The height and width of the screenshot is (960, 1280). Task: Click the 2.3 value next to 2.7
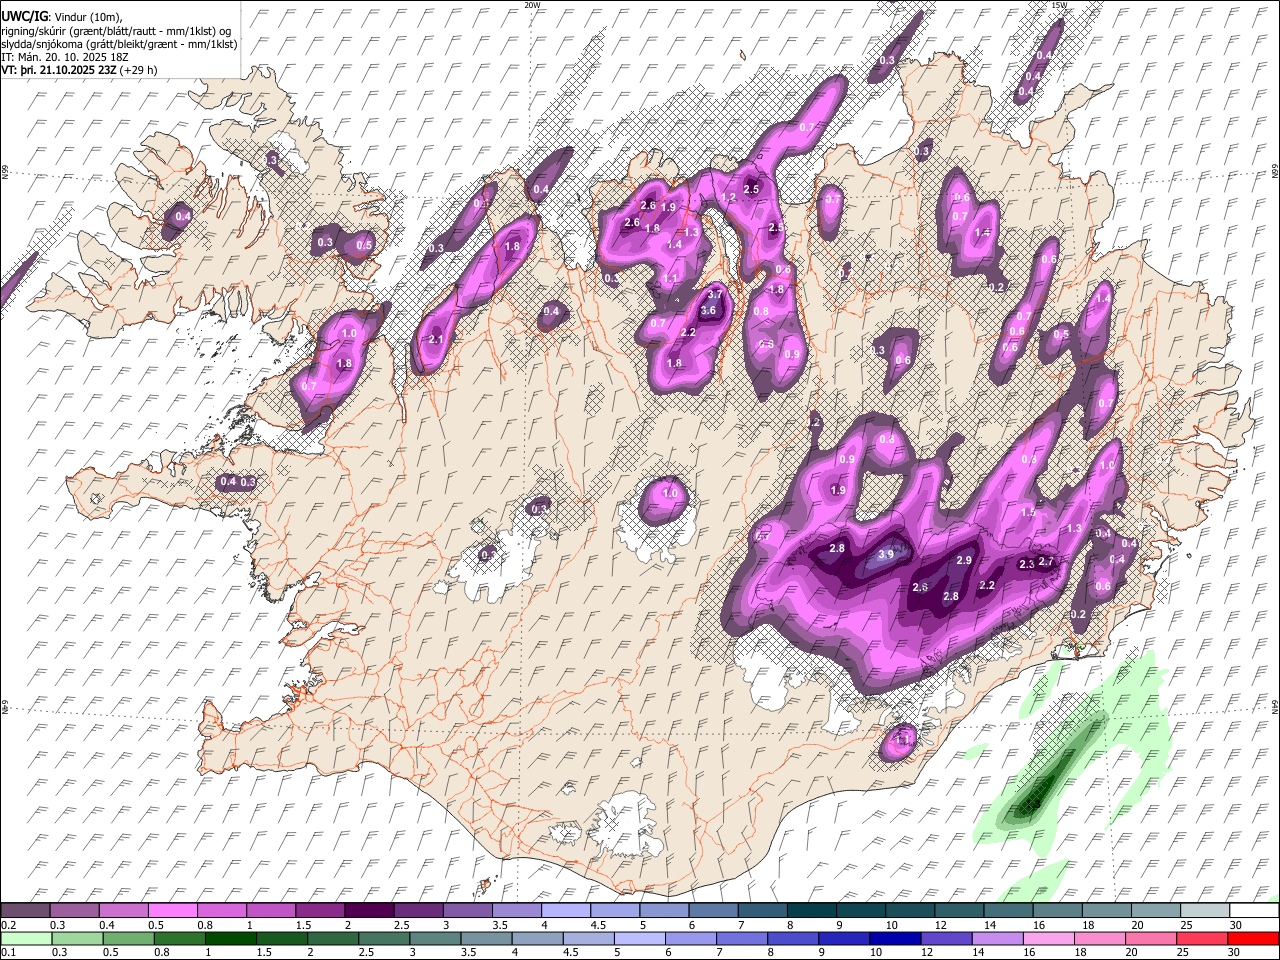[x=1026, y=565]
